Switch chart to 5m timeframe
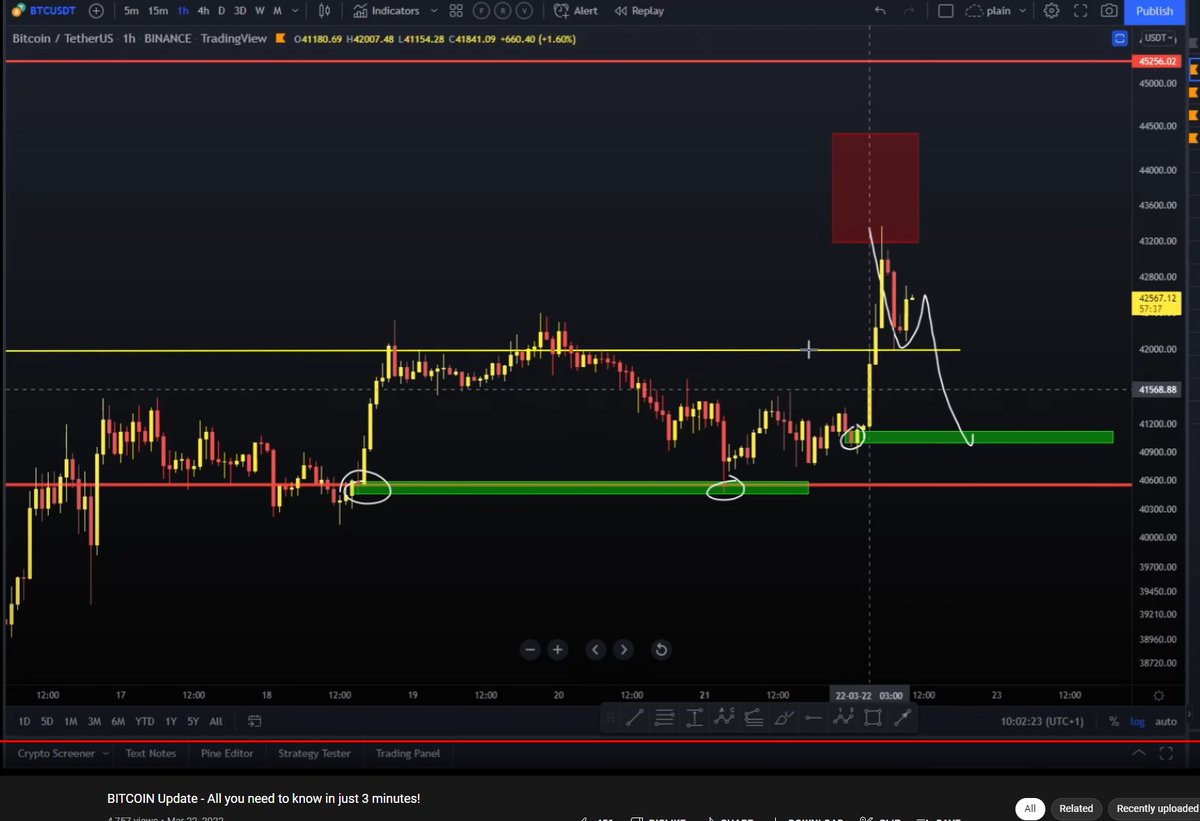 pos(131,11)
